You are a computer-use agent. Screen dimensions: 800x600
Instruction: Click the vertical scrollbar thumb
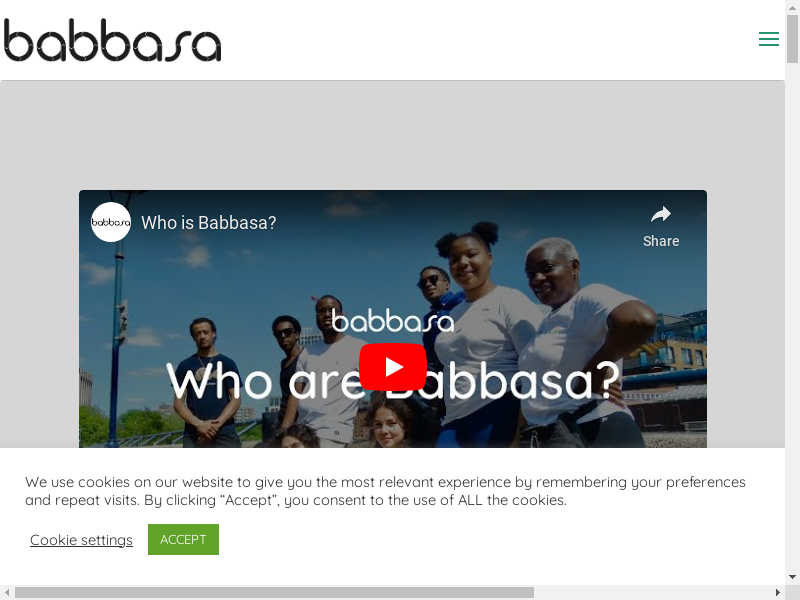pyautogui.click(x=792, y=39)
